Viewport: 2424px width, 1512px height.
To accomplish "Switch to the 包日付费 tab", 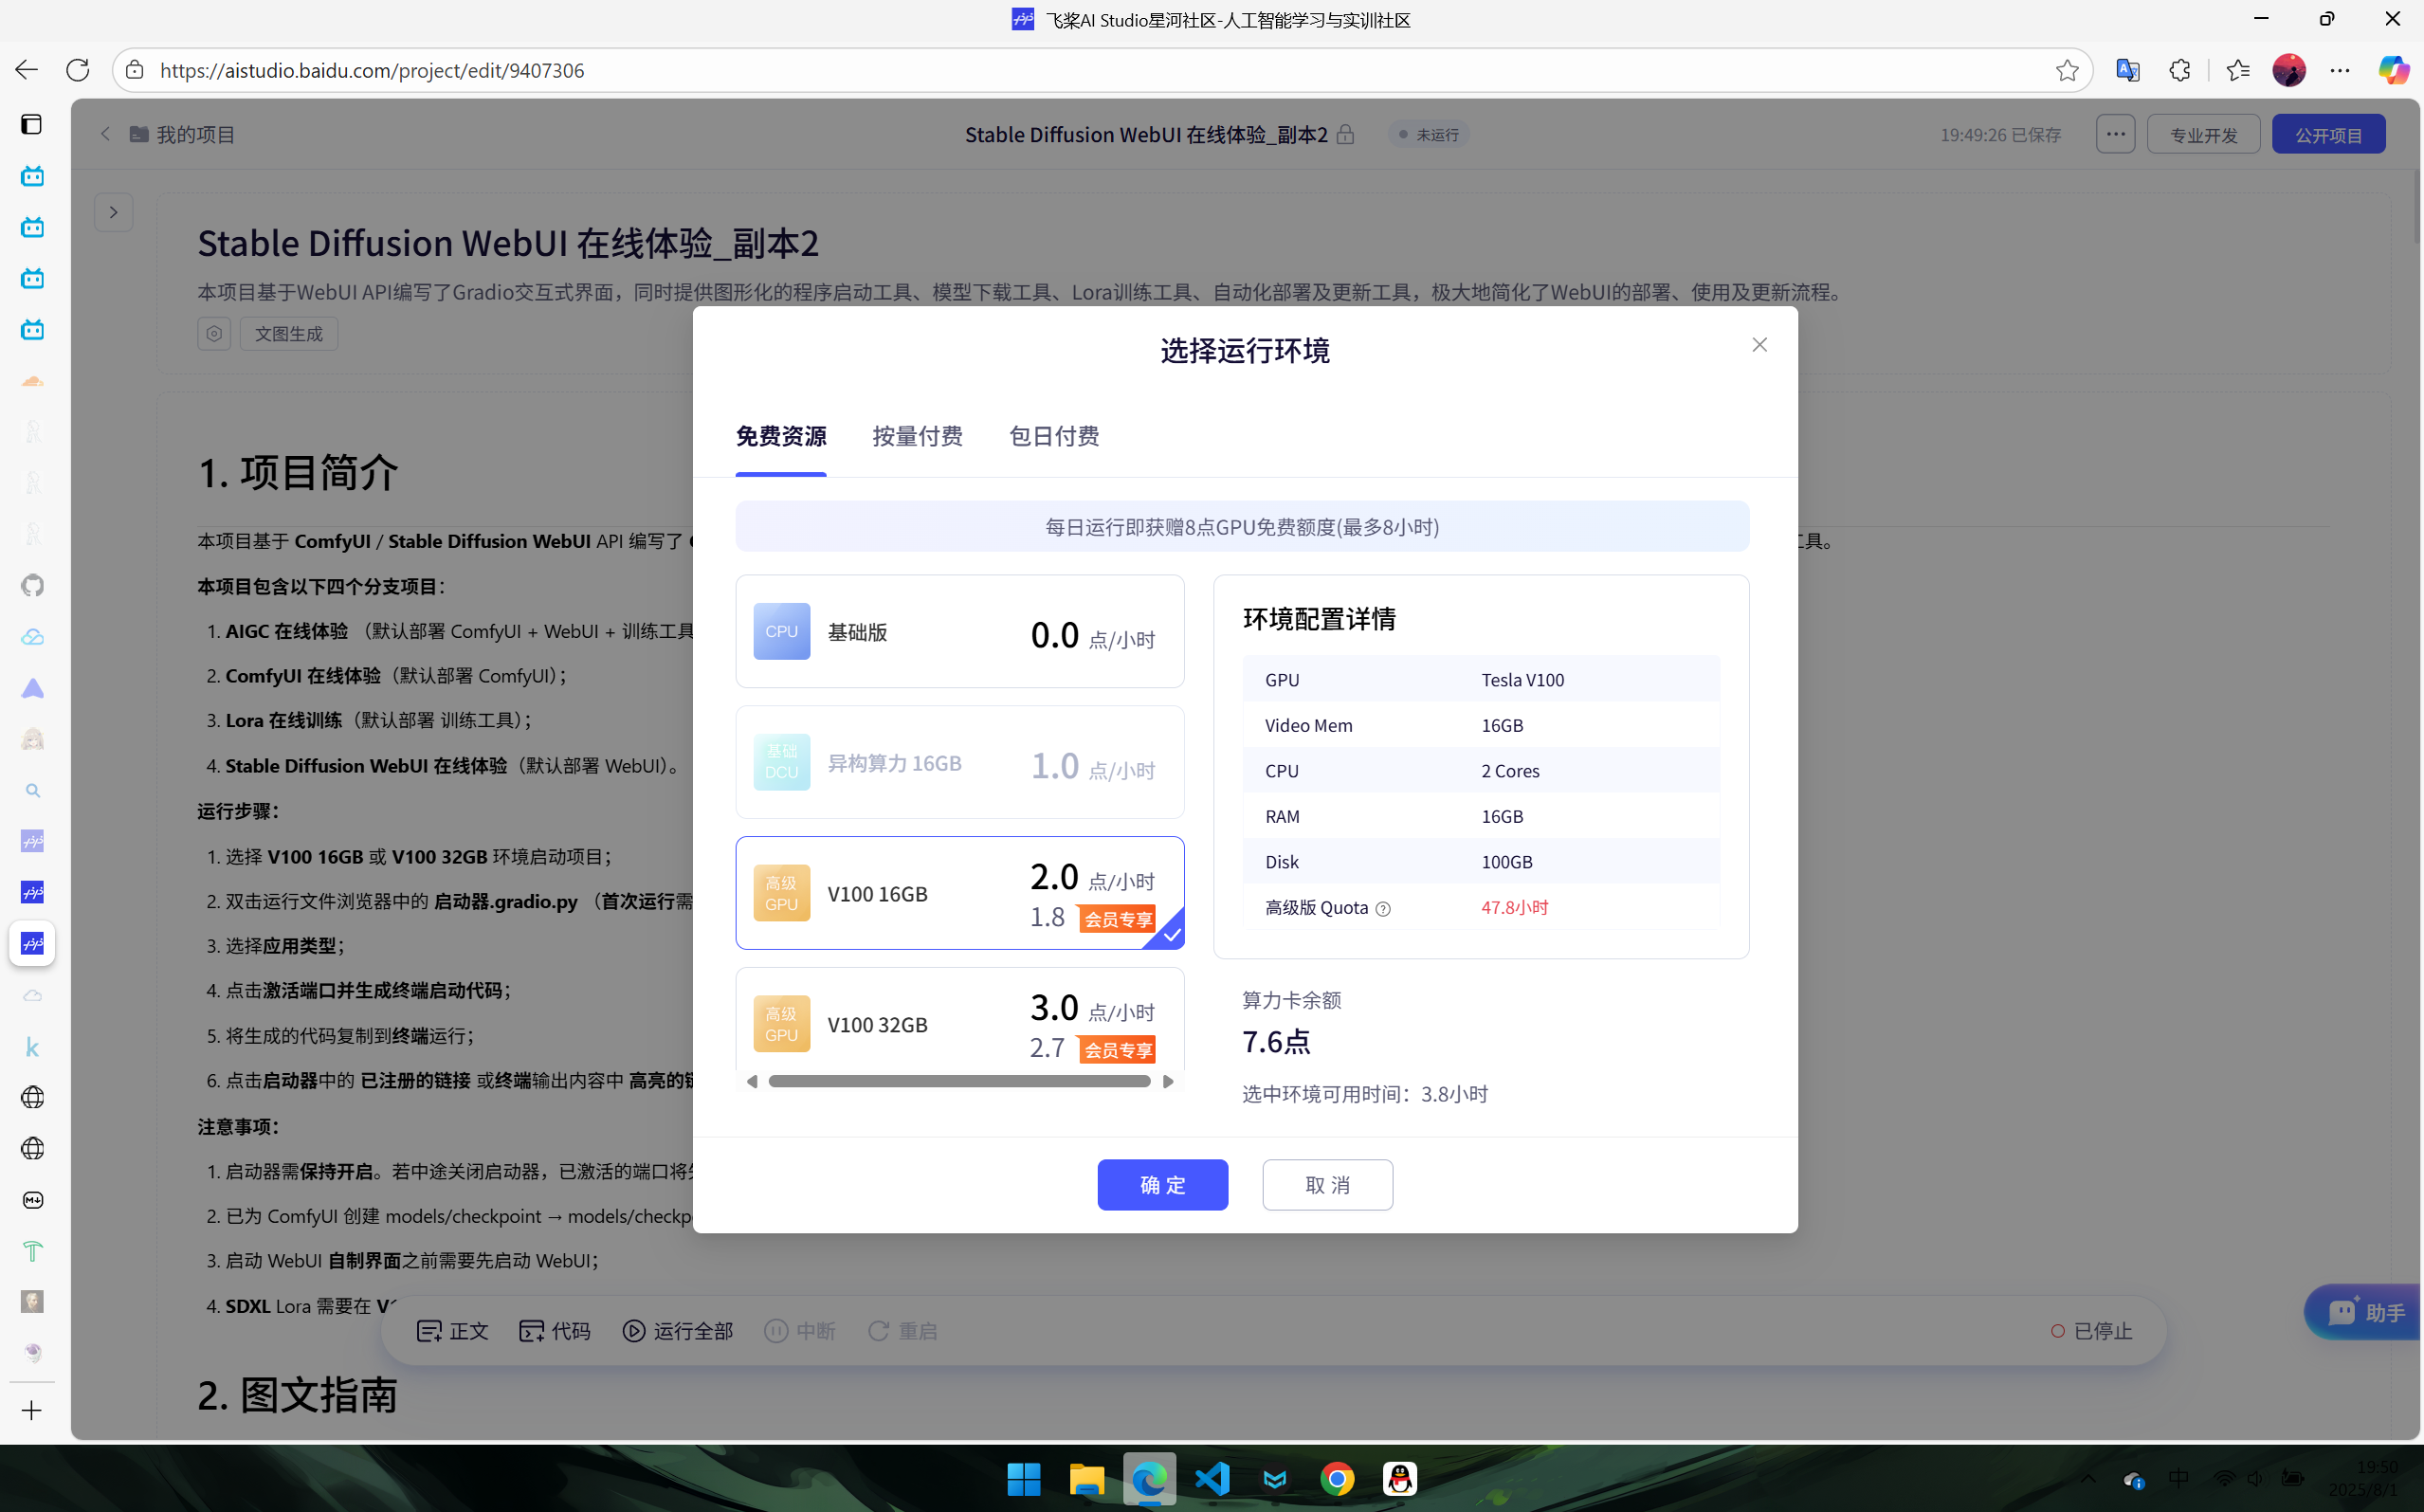I will pyautogui.click(x=1053, y=436).
